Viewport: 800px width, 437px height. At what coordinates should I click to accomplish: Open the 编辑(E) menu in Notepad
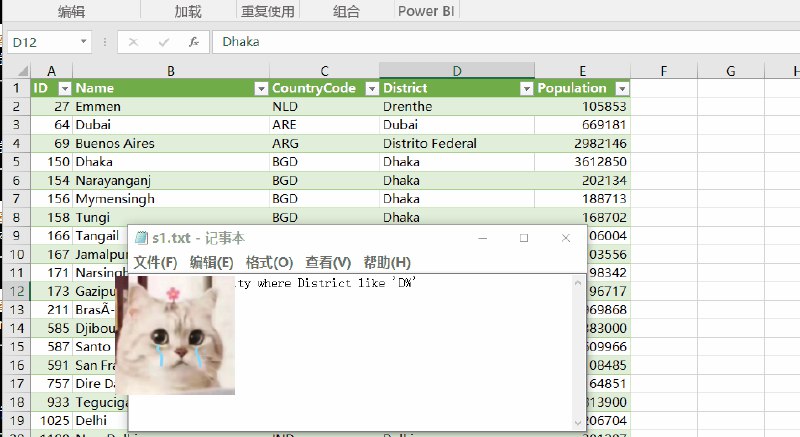[x=211, y=263]
